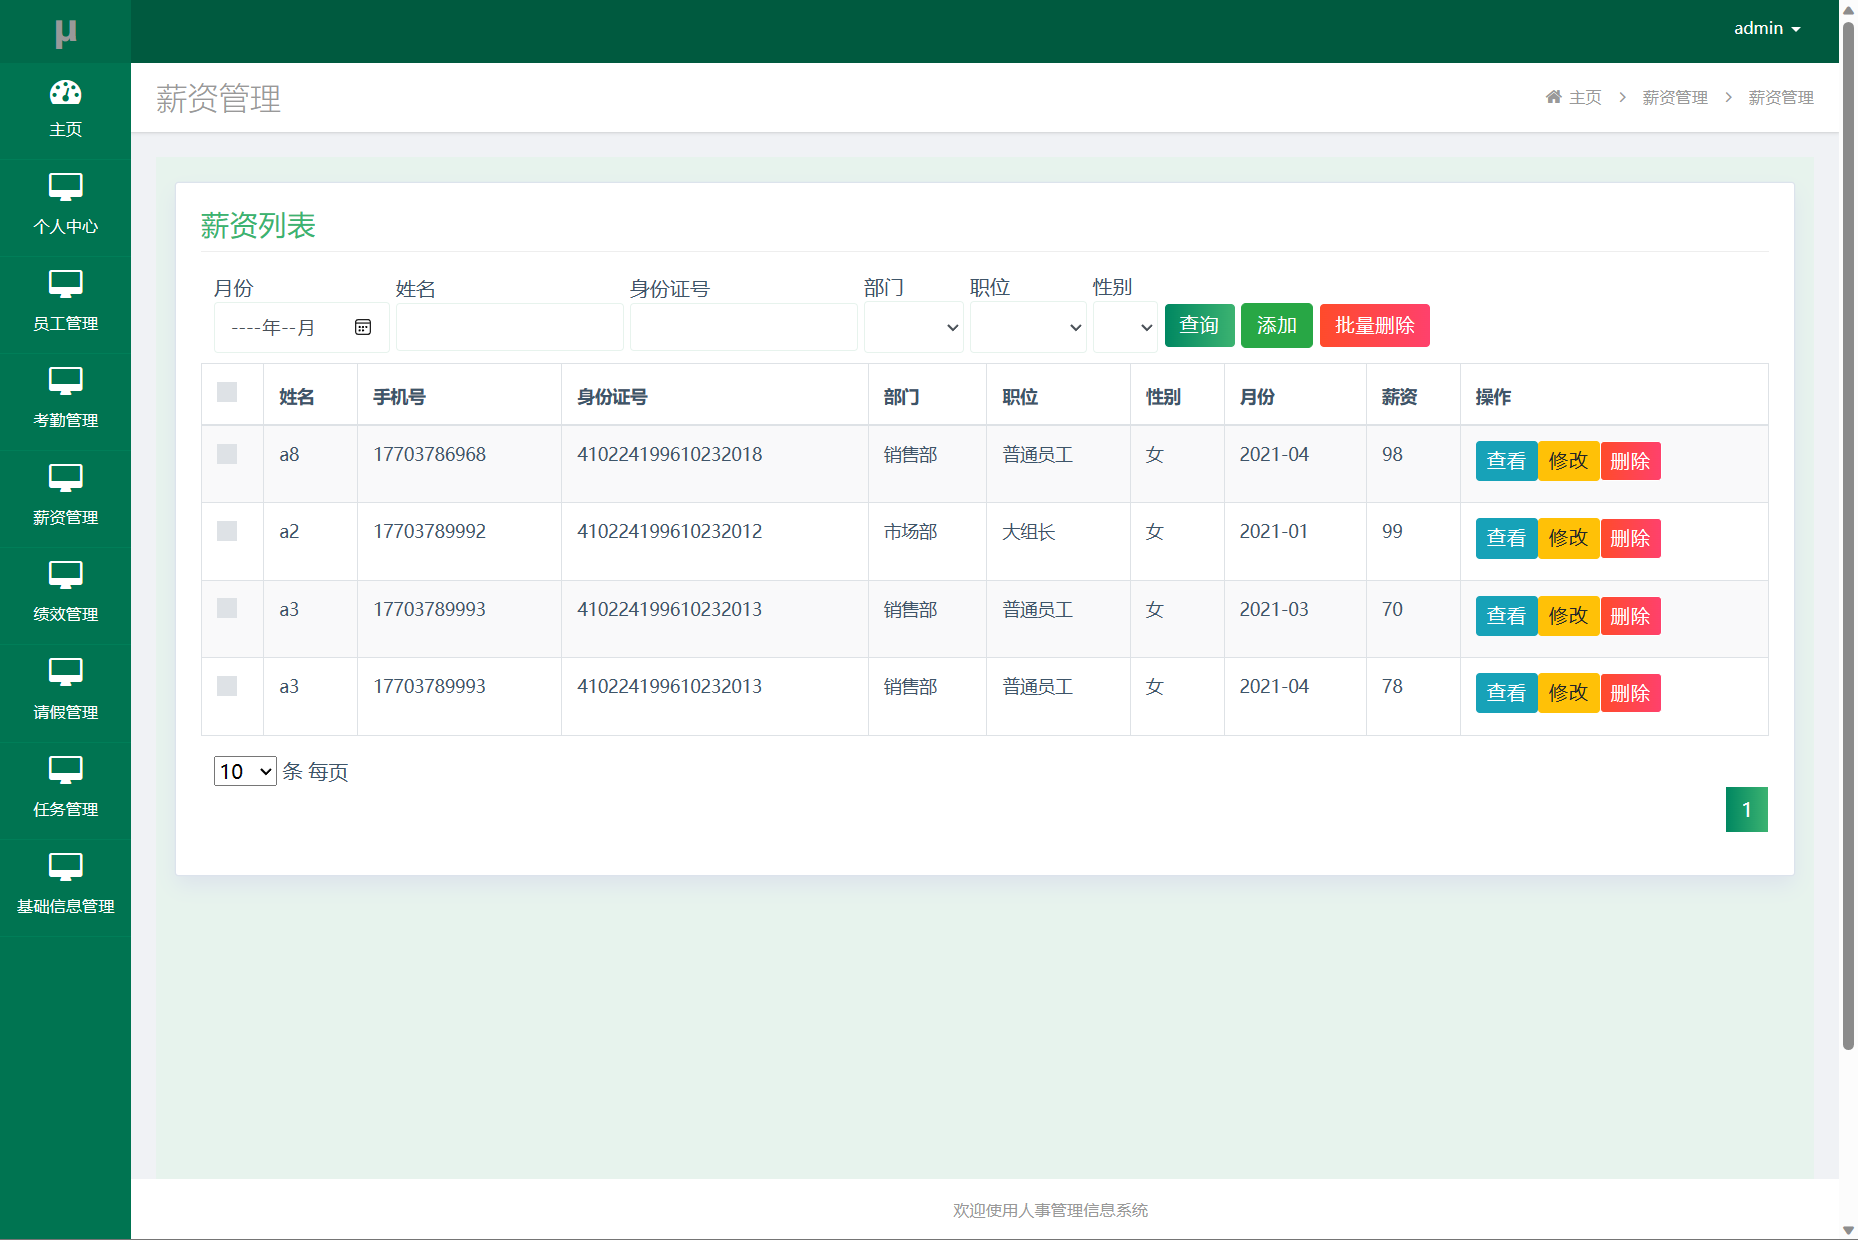
Task: Toggle the select-all checkbox in table header
Action: pos(227,392)
